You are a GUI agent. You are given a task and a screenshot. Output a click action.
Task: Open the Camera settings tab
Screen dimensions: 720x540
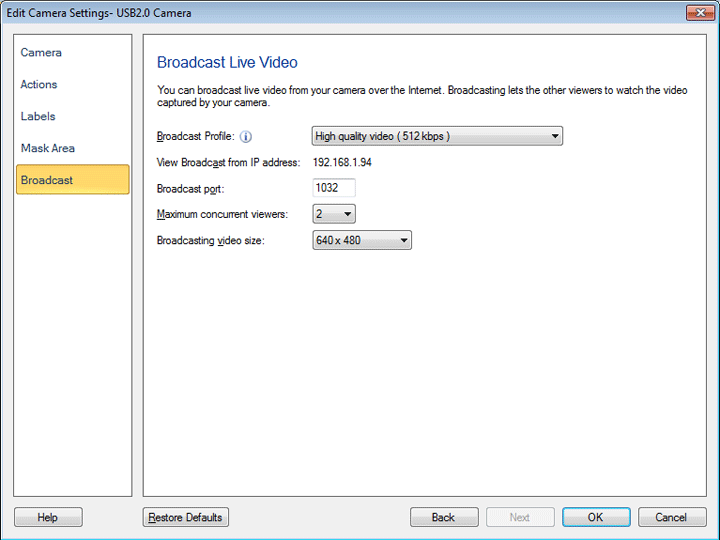[41, 53]
